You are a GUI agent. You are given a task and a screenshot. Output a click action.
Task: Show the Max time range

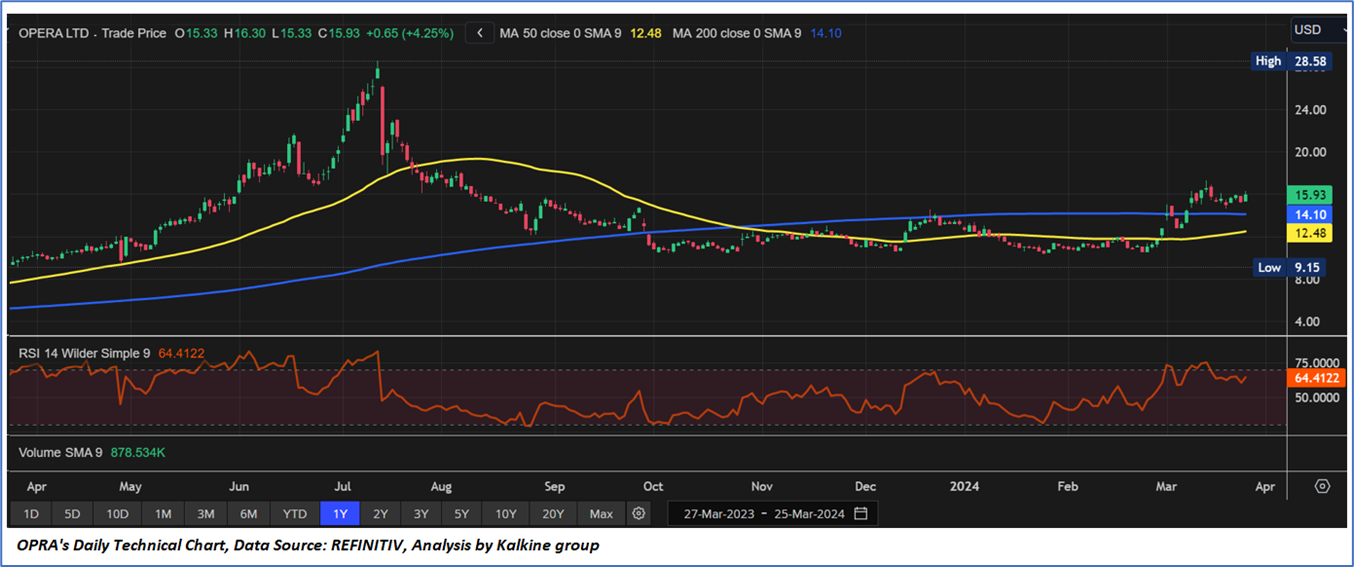(601, 514)
